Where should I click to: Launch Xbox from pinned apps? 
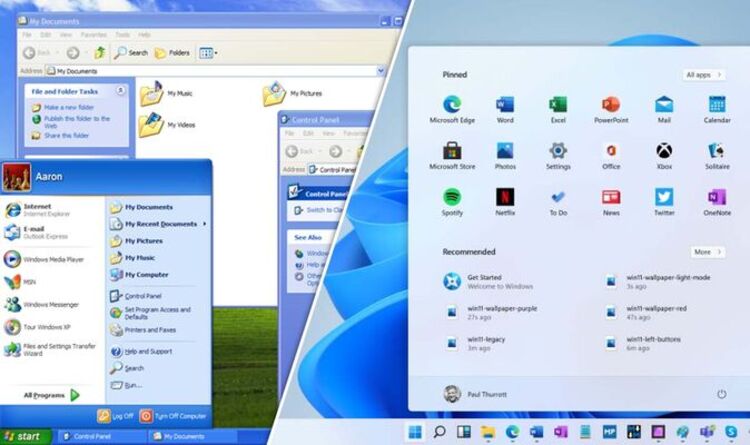tap(664, 156)
